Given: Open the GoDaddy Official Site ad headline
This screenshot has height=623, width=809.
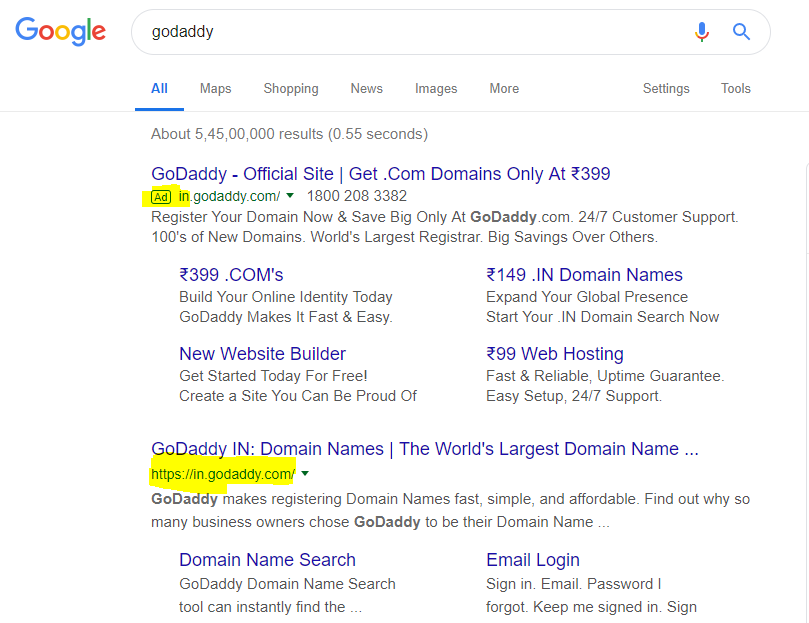Looking at the screenshot, I should click(381, 174).
